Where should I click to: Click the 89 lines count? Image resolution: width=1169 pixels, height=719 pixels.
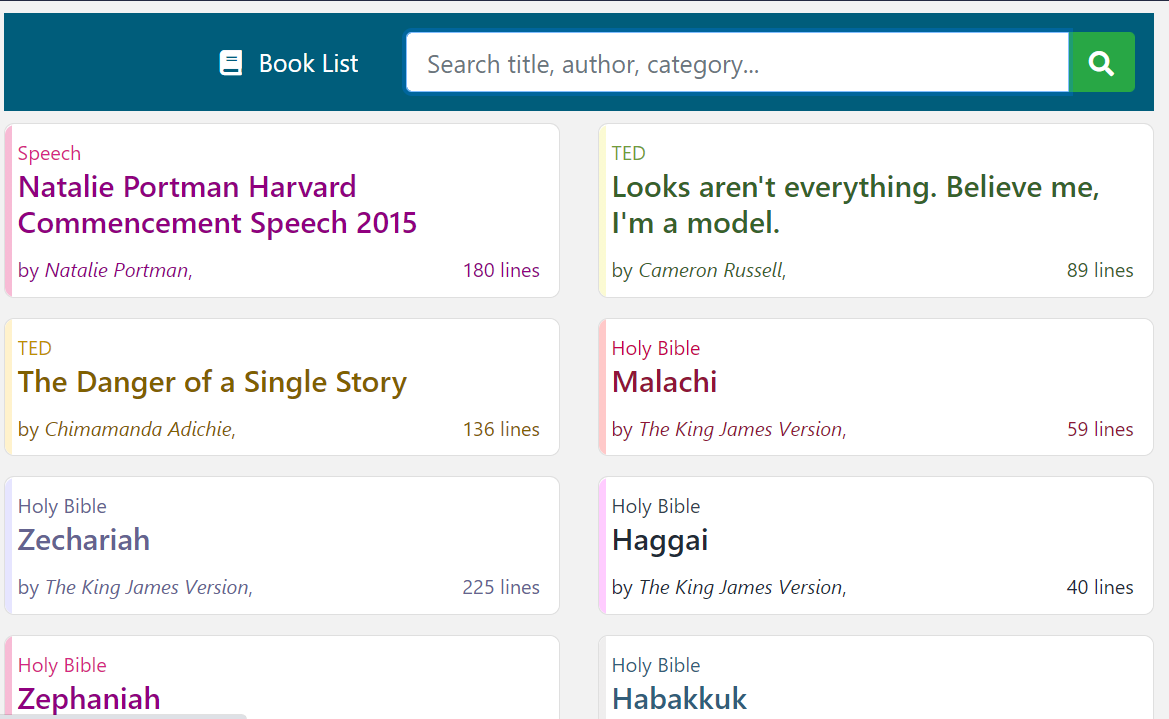pos(1100,270)
